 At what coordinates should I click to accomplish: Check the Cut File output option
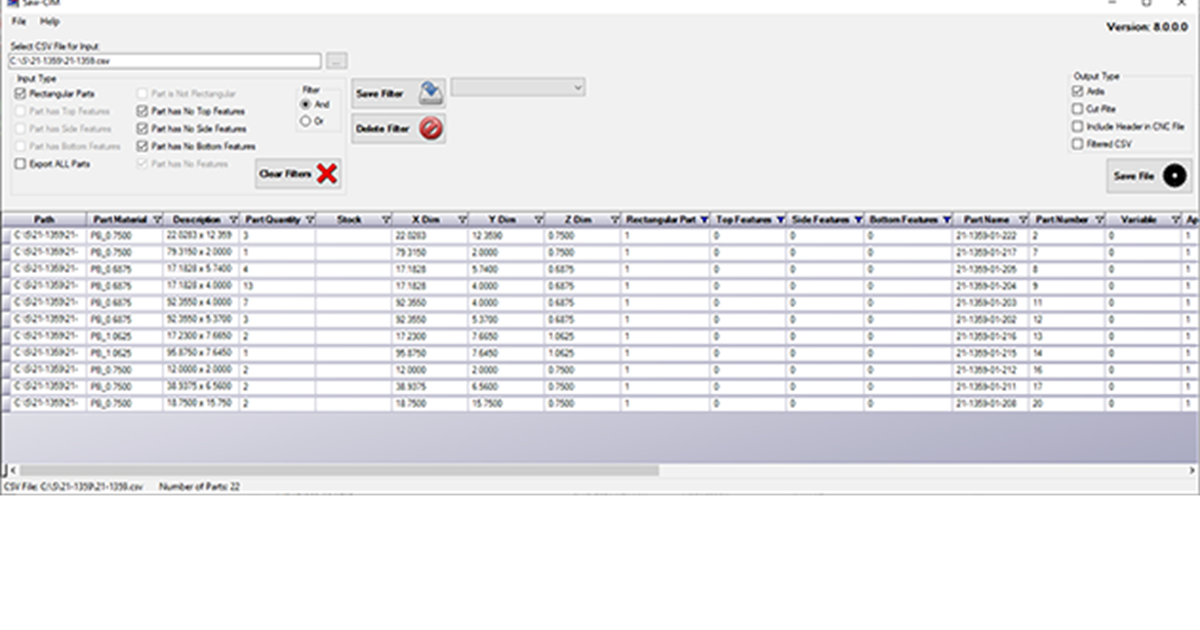point(1075,109)
